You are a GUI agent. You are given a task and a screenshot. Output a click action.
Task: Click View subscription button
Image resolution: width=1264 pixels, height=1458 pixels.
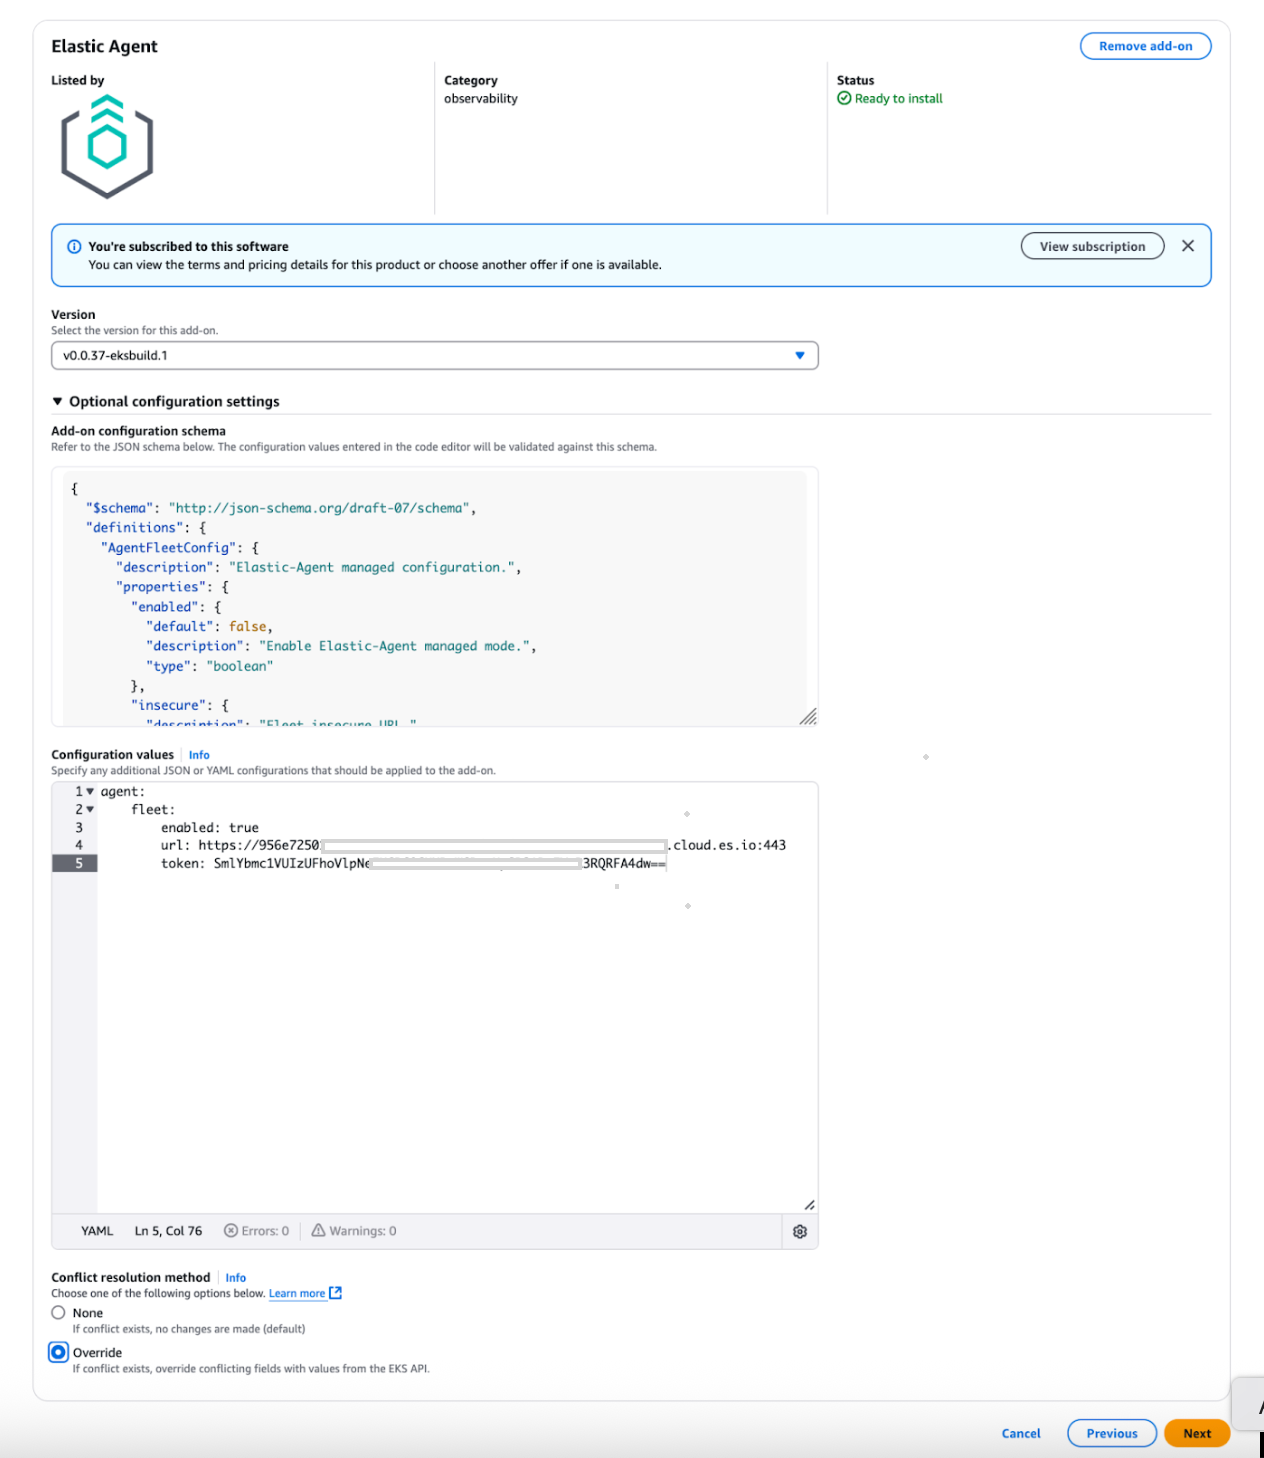click(1092, 246)
